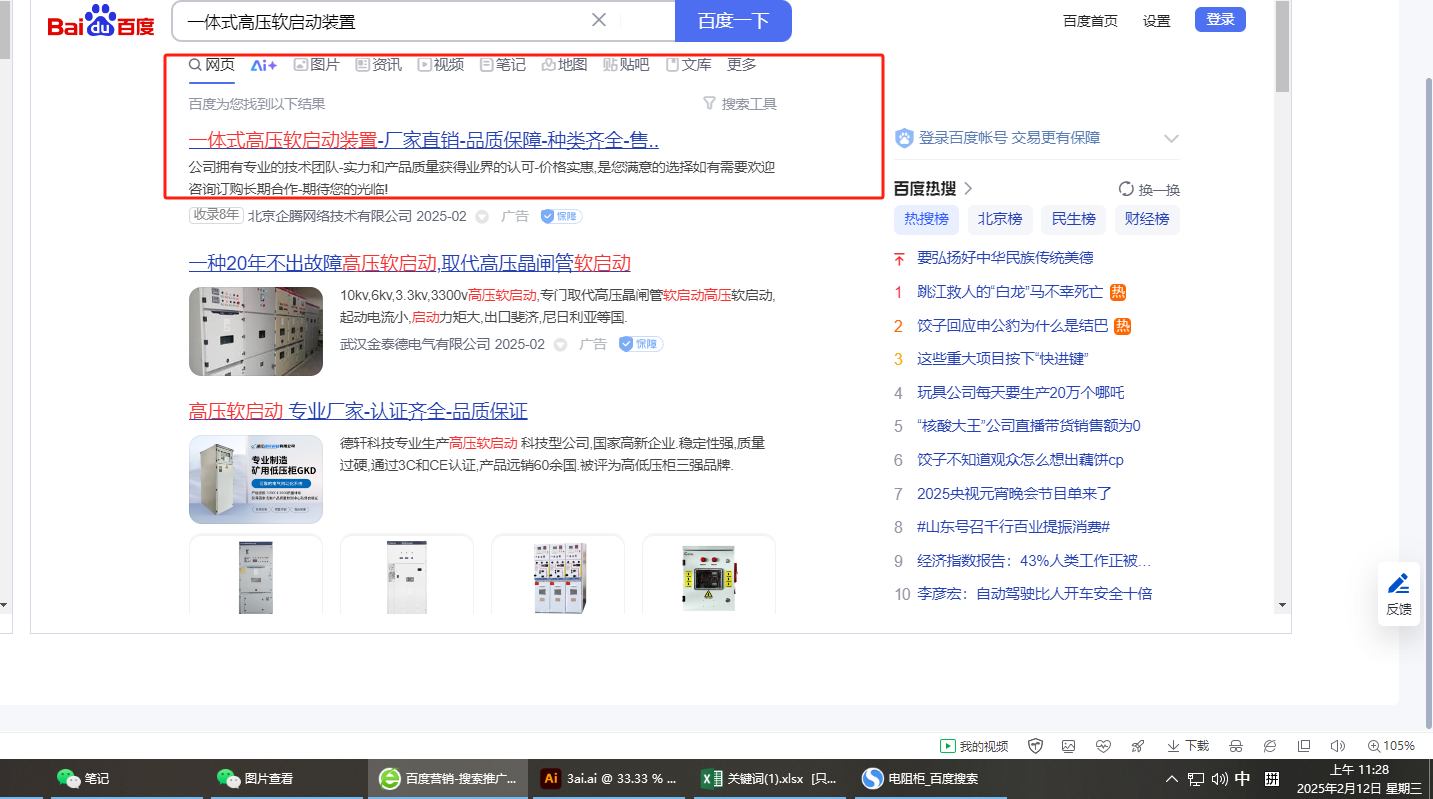Click the 105% page zoom control
1433x799 pixels.
(x=1390, y=746)
